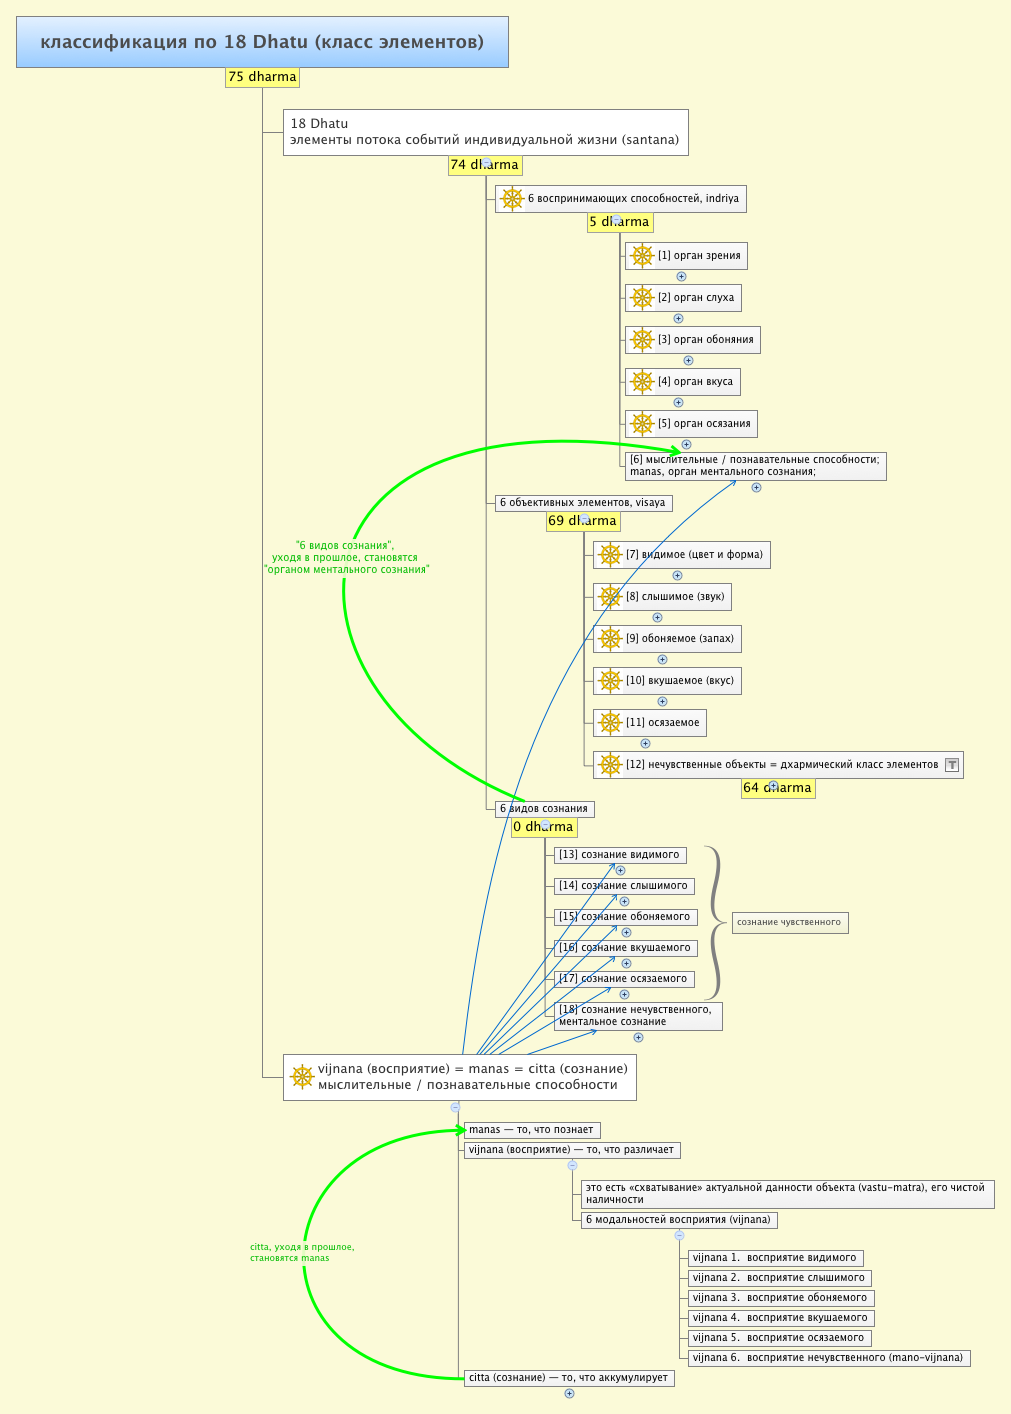Viewport: 1011px width, 1414px height.
Task: Click the wheel icon beside орган зрения
Action: [642, 256]
